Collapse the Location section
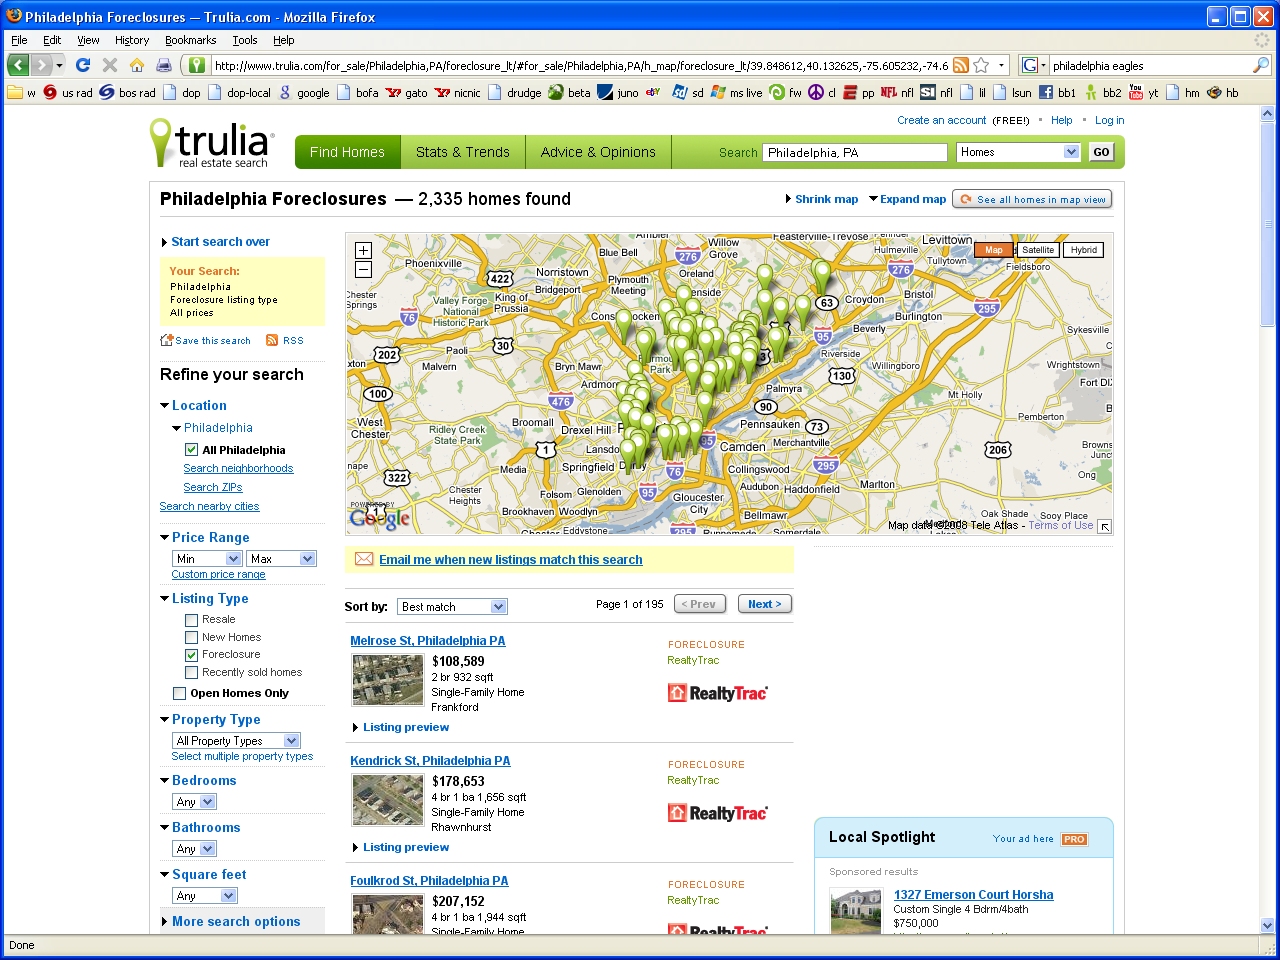 coord(193,405)
